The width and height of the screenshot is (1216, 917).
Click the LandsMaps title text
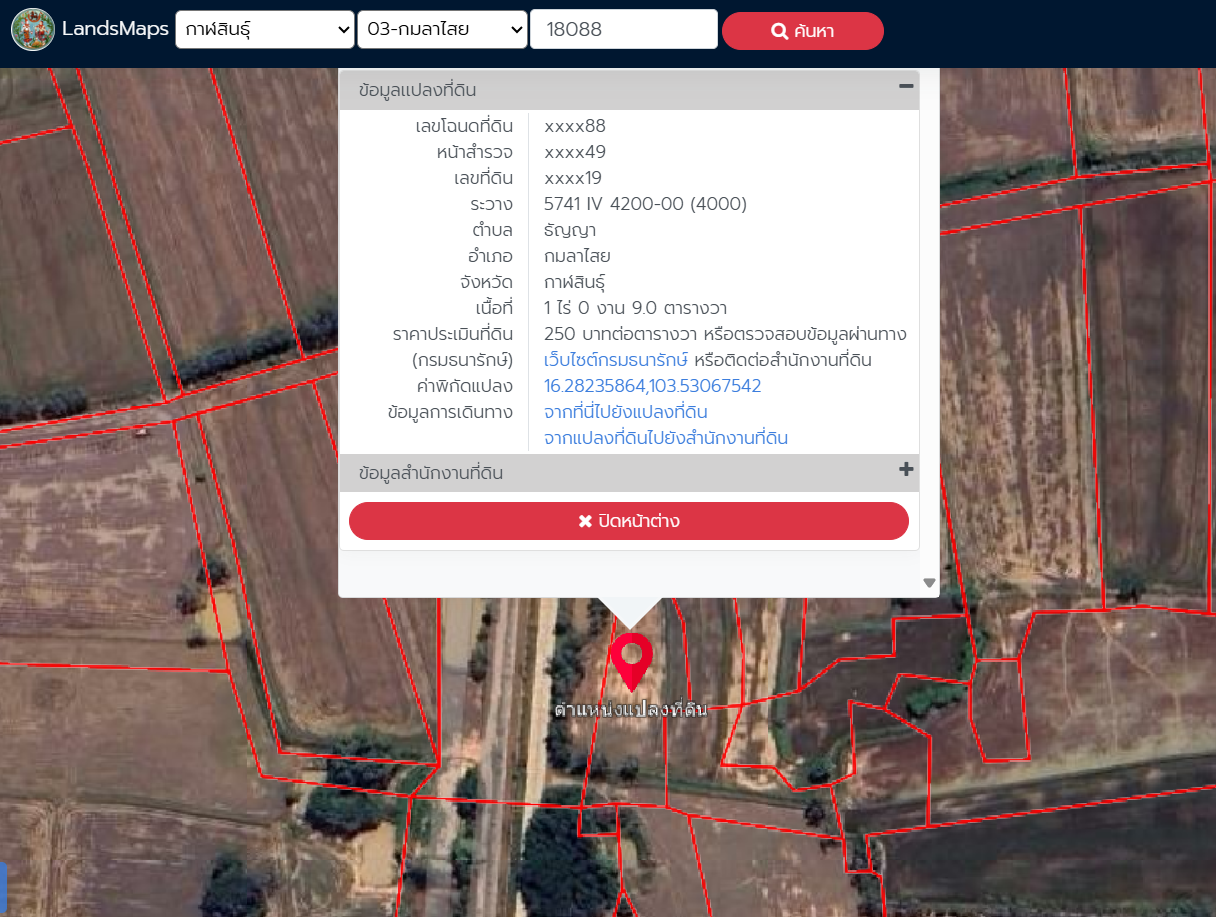click(115, 29)
